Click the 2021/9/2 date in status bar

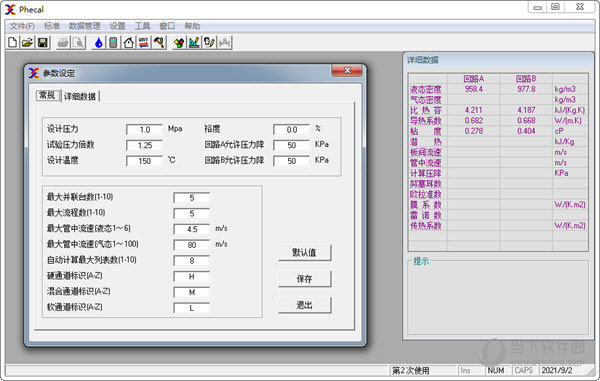click(x=557, y=370)
